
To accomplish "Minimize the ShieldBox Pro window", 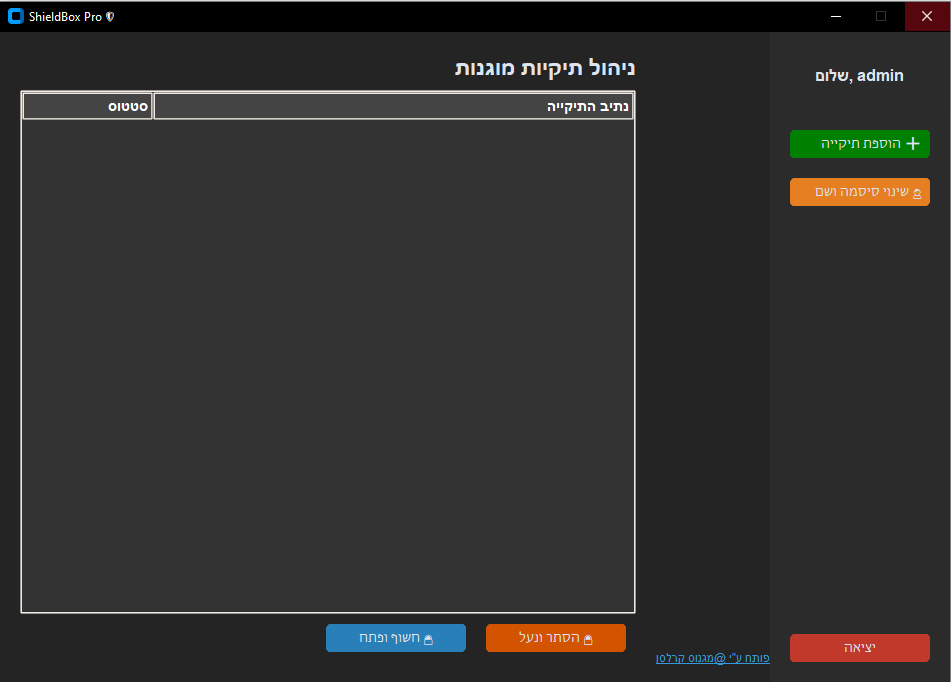I will [835, 16].
